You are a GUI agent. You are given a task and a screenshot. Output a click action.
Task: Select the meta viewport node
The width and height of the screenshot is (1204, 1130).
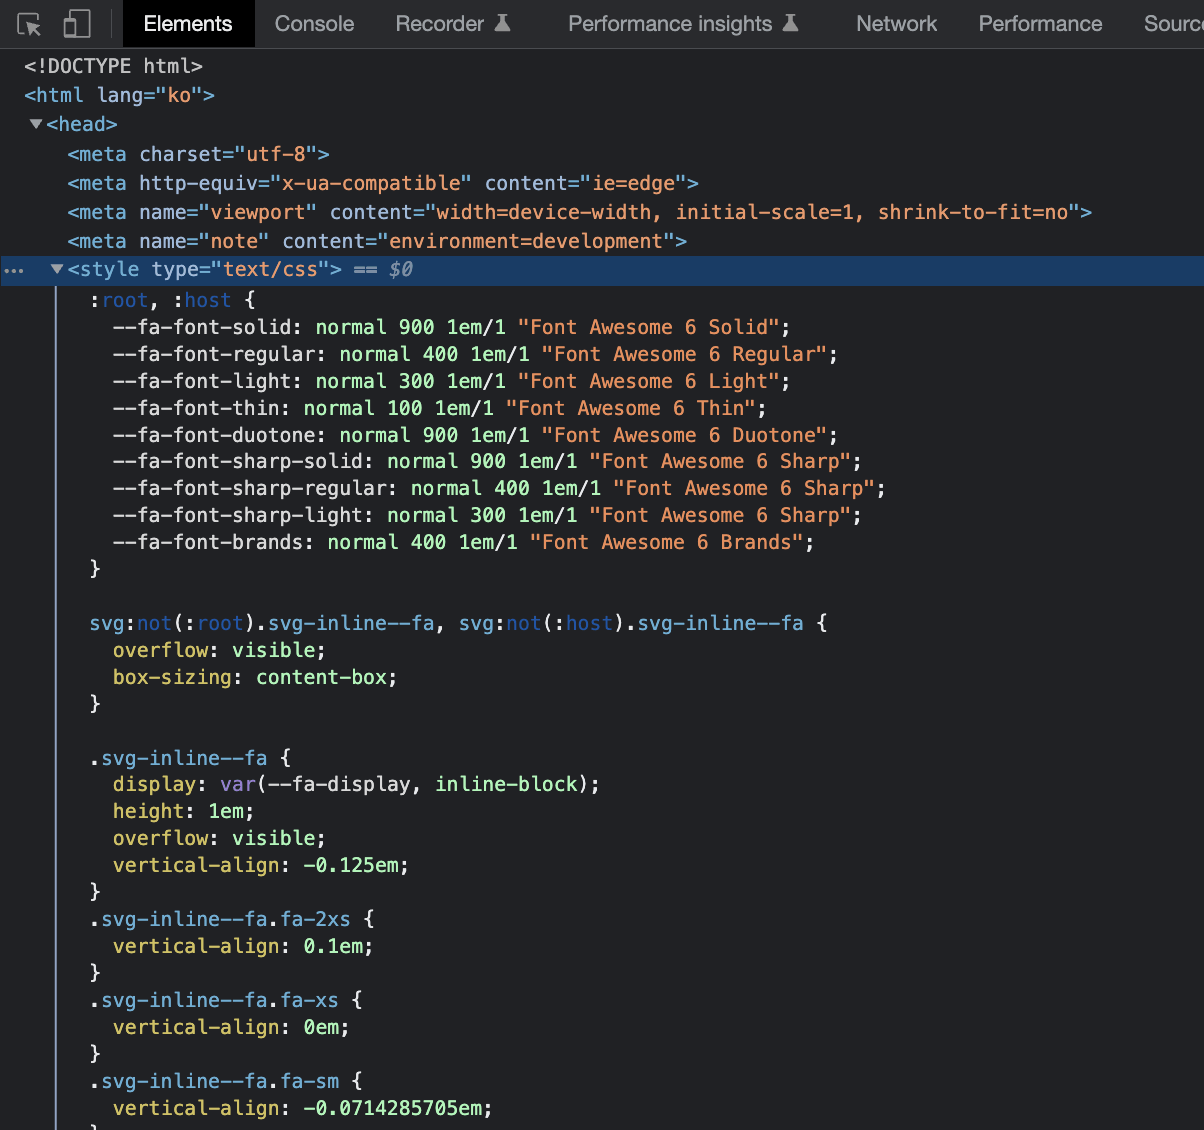[x=579, y=212]
